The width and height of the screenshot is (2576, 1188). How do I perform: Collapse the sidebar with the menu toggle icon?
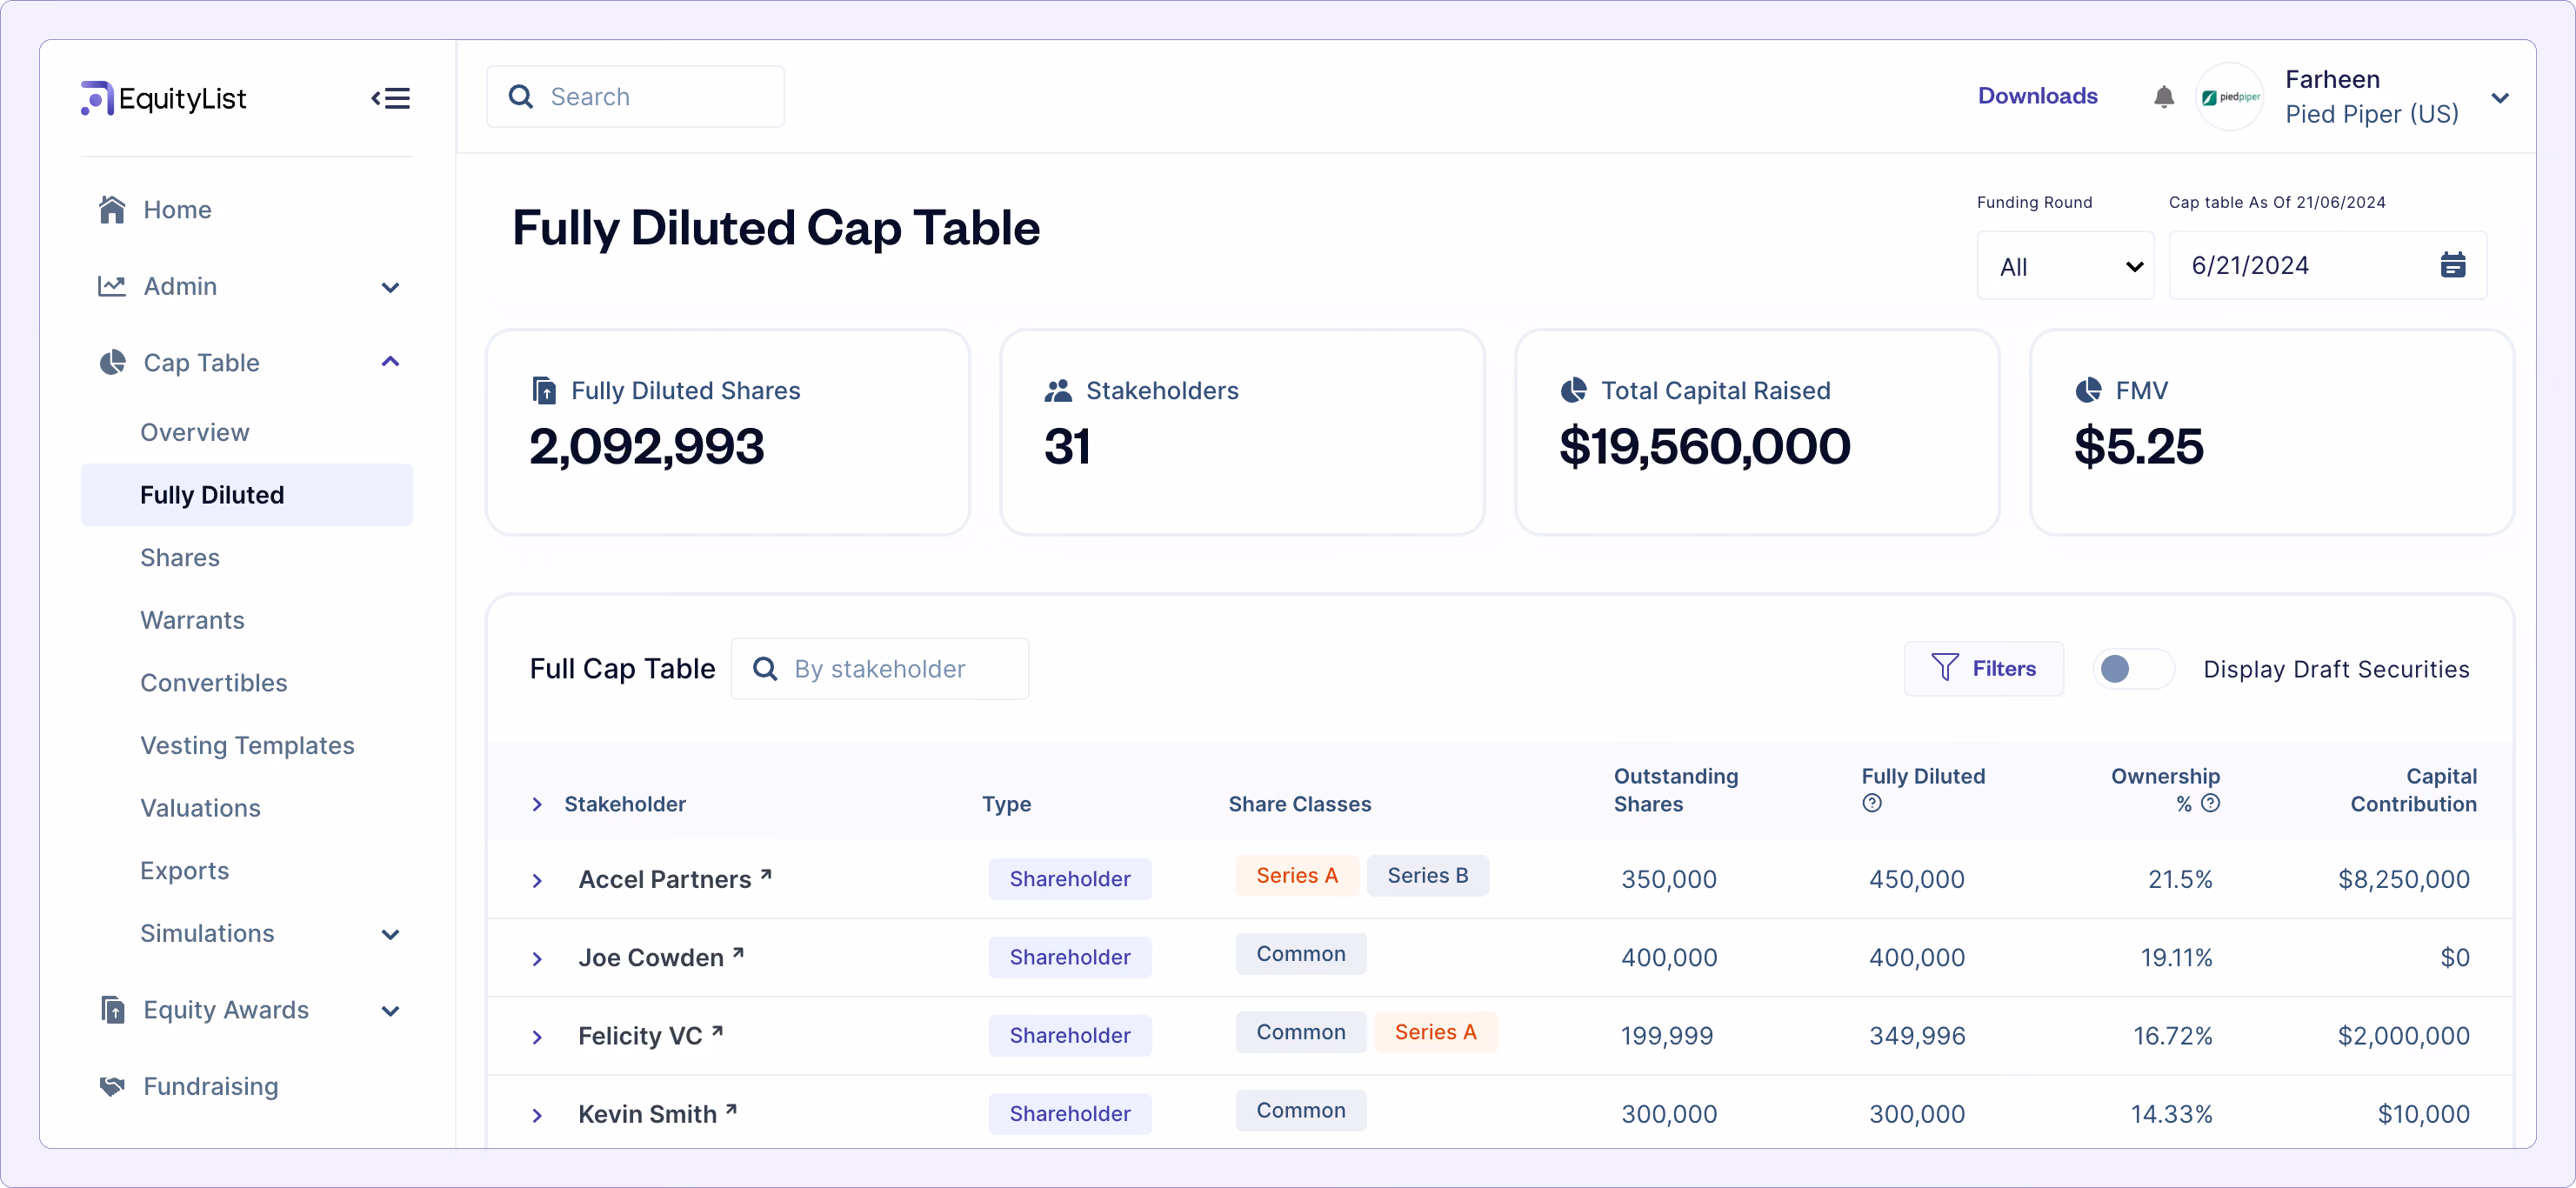[x=391, y=98]
